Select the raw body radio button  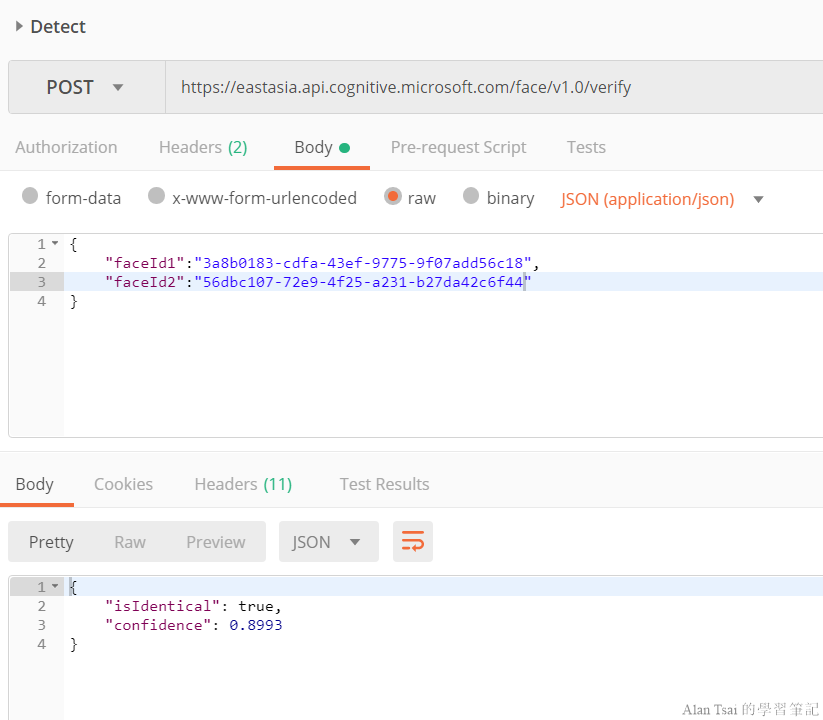(x=393, y=196)
